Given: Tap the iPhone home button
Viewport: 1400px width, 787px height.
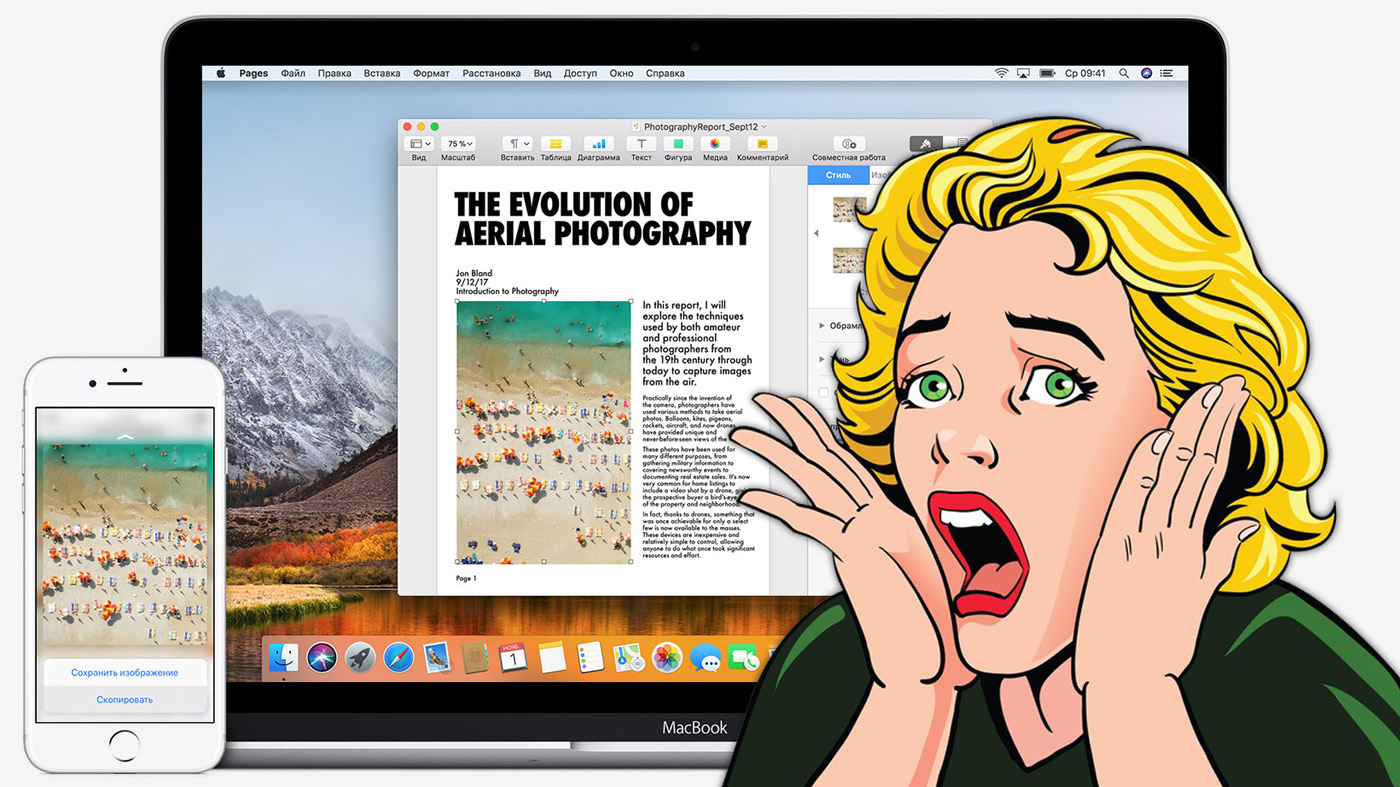Looking at the screenshot, I should point(125,745).
